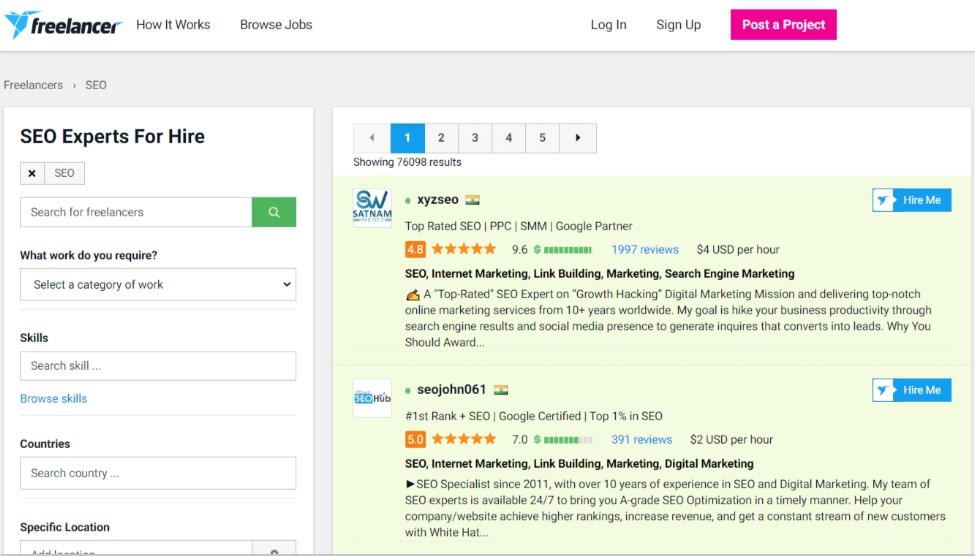Go to next results page arrow
Screen dimensions: 975x556
pos(578,138)
